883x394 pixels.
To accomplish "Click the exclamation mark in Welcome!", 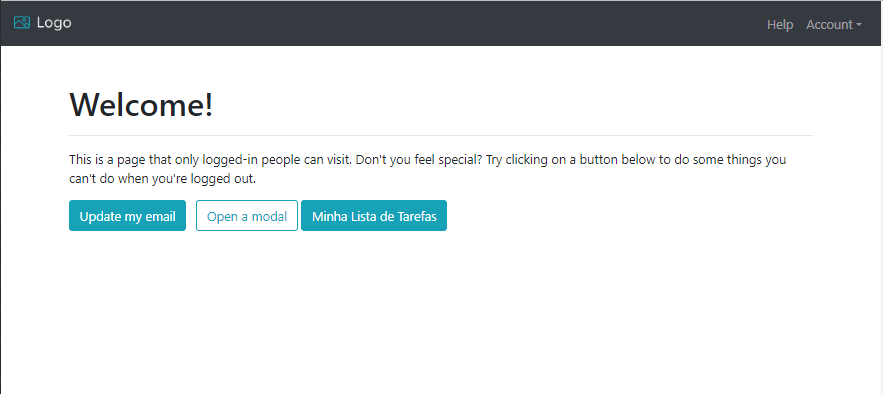I will [209, 105].
